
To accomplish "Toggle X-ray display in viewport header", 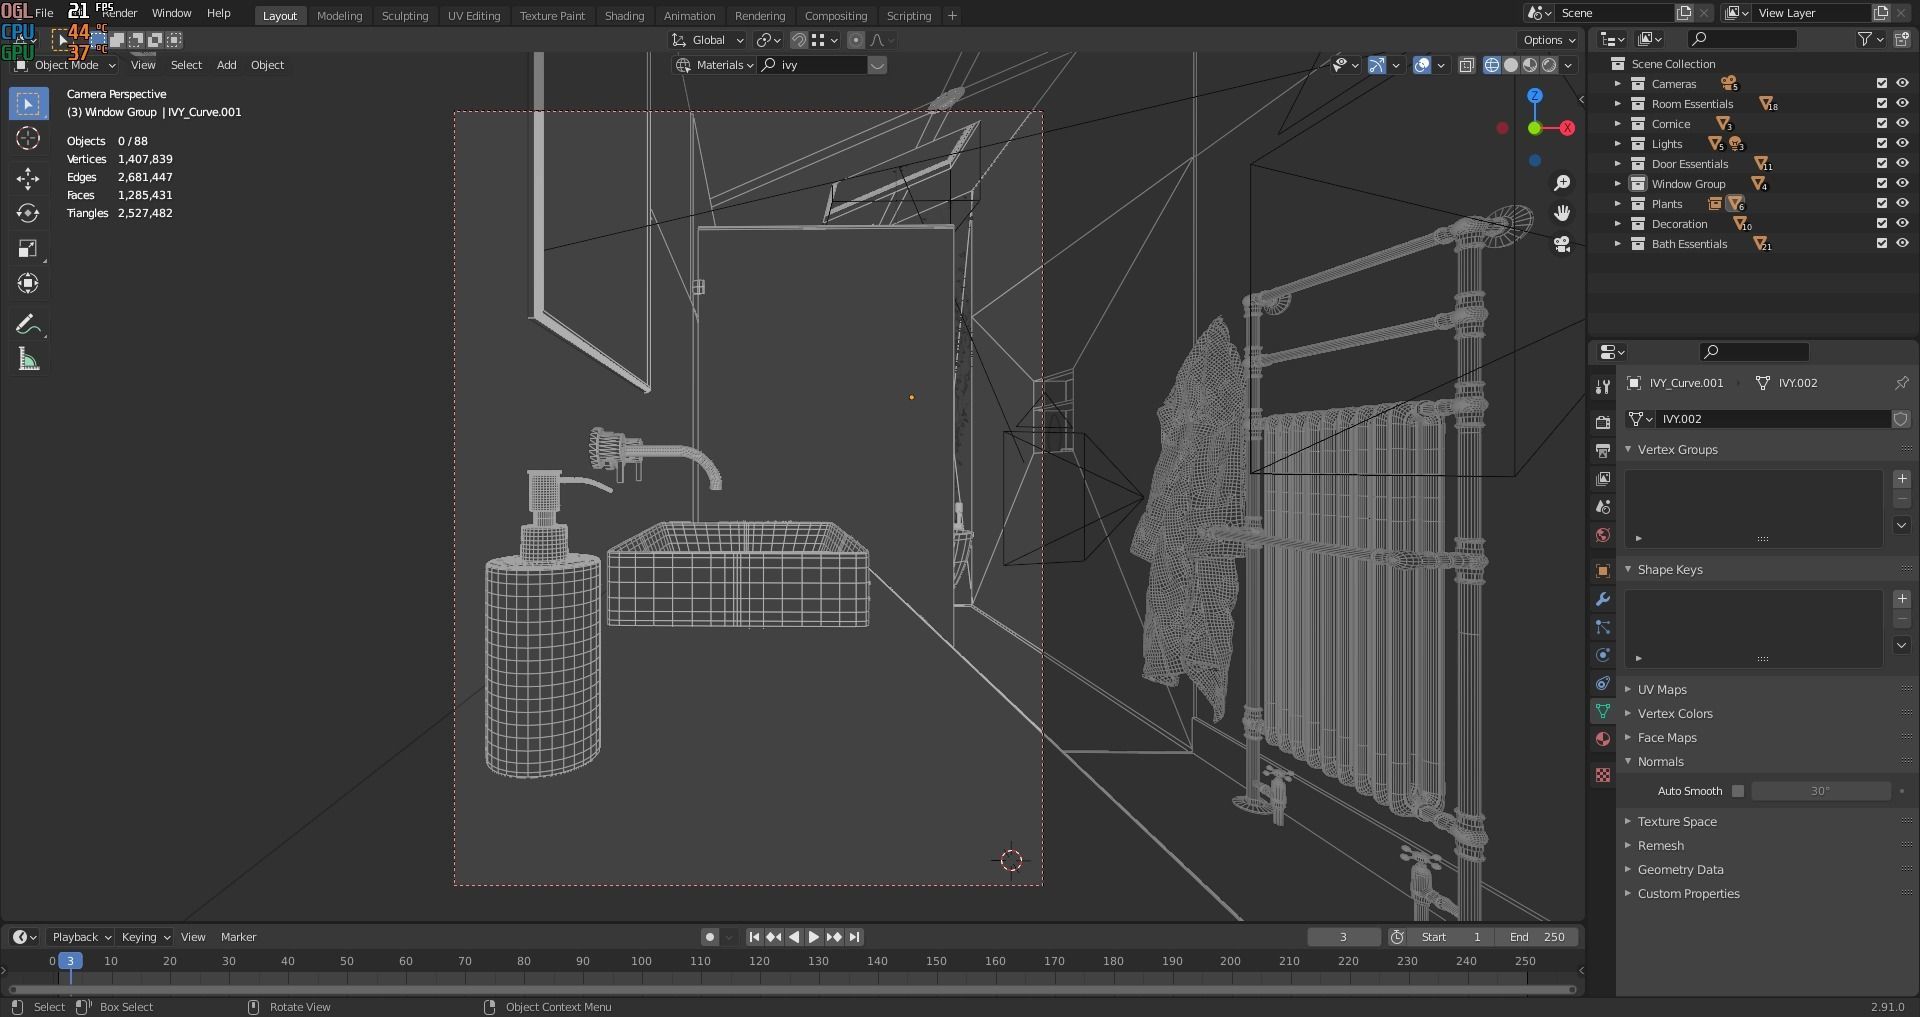I will (x=1467, y=65).
